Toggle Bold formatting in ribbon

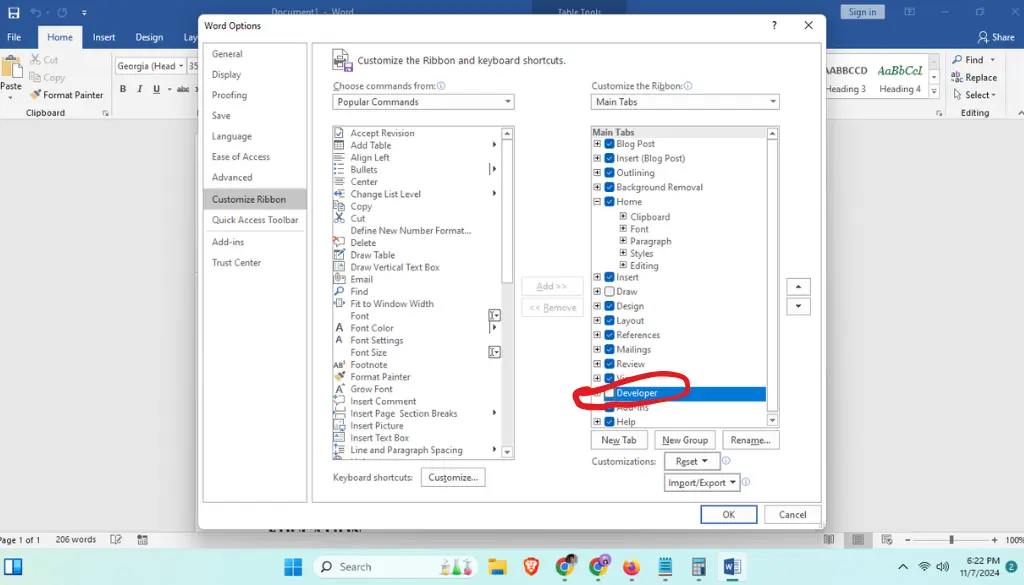(x=123, y=89)
